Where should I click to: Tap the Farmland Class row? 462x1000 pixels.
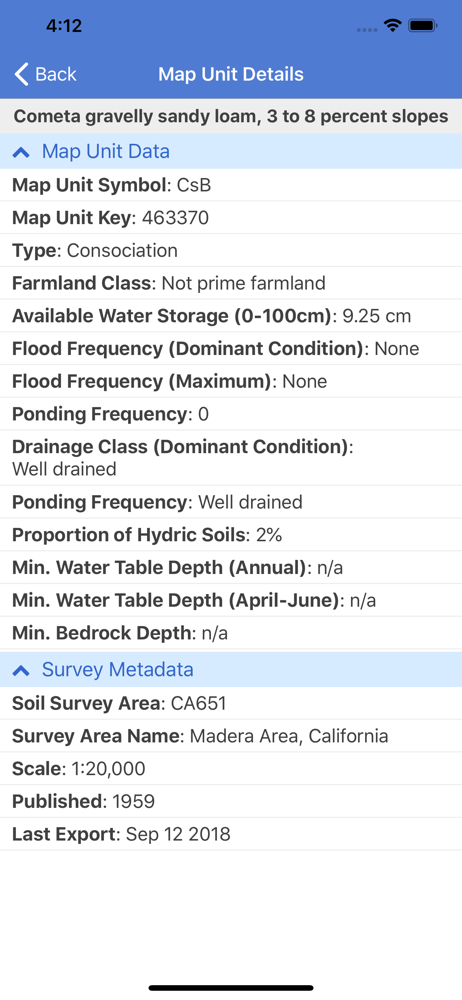[x=231, y=283]
